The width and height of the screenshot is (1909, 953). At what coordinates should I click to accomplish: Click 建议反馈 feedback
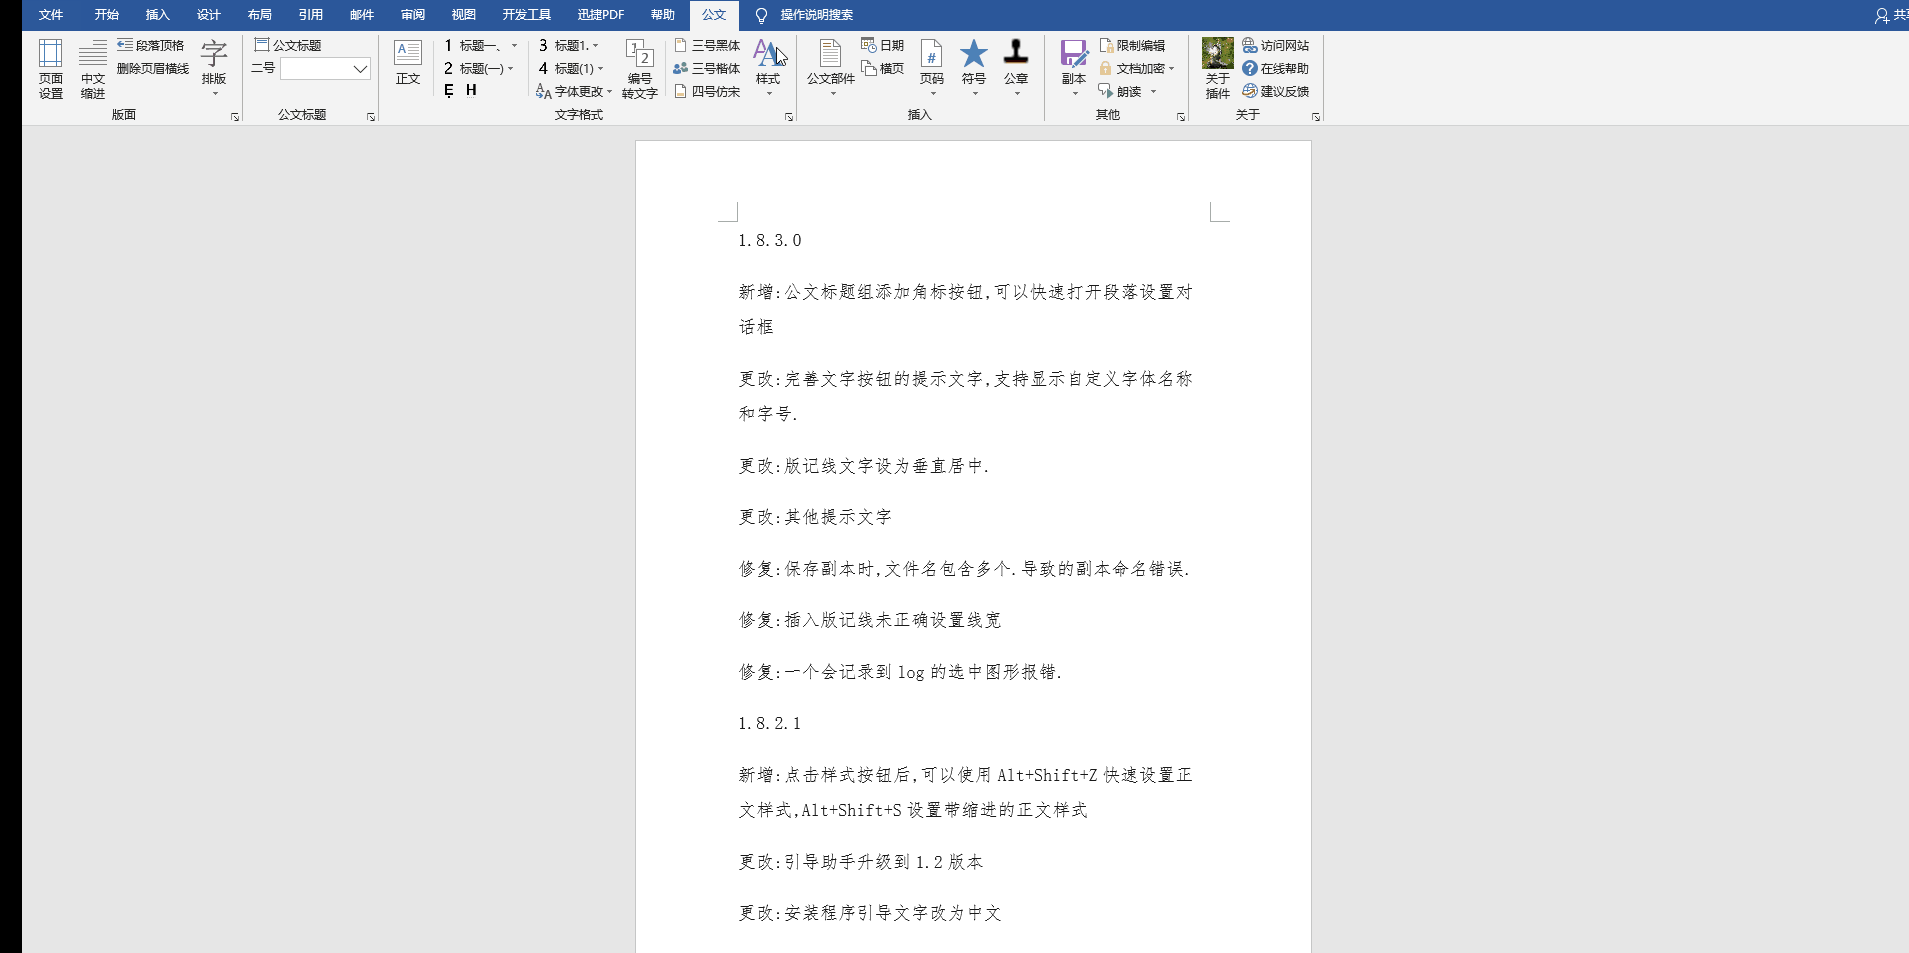(1275, 91)
